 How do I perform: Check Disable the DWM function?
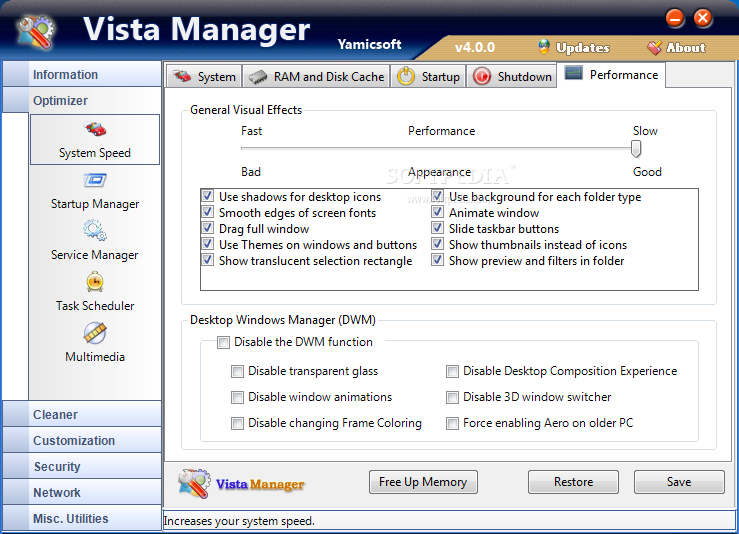tap(223, 342)
